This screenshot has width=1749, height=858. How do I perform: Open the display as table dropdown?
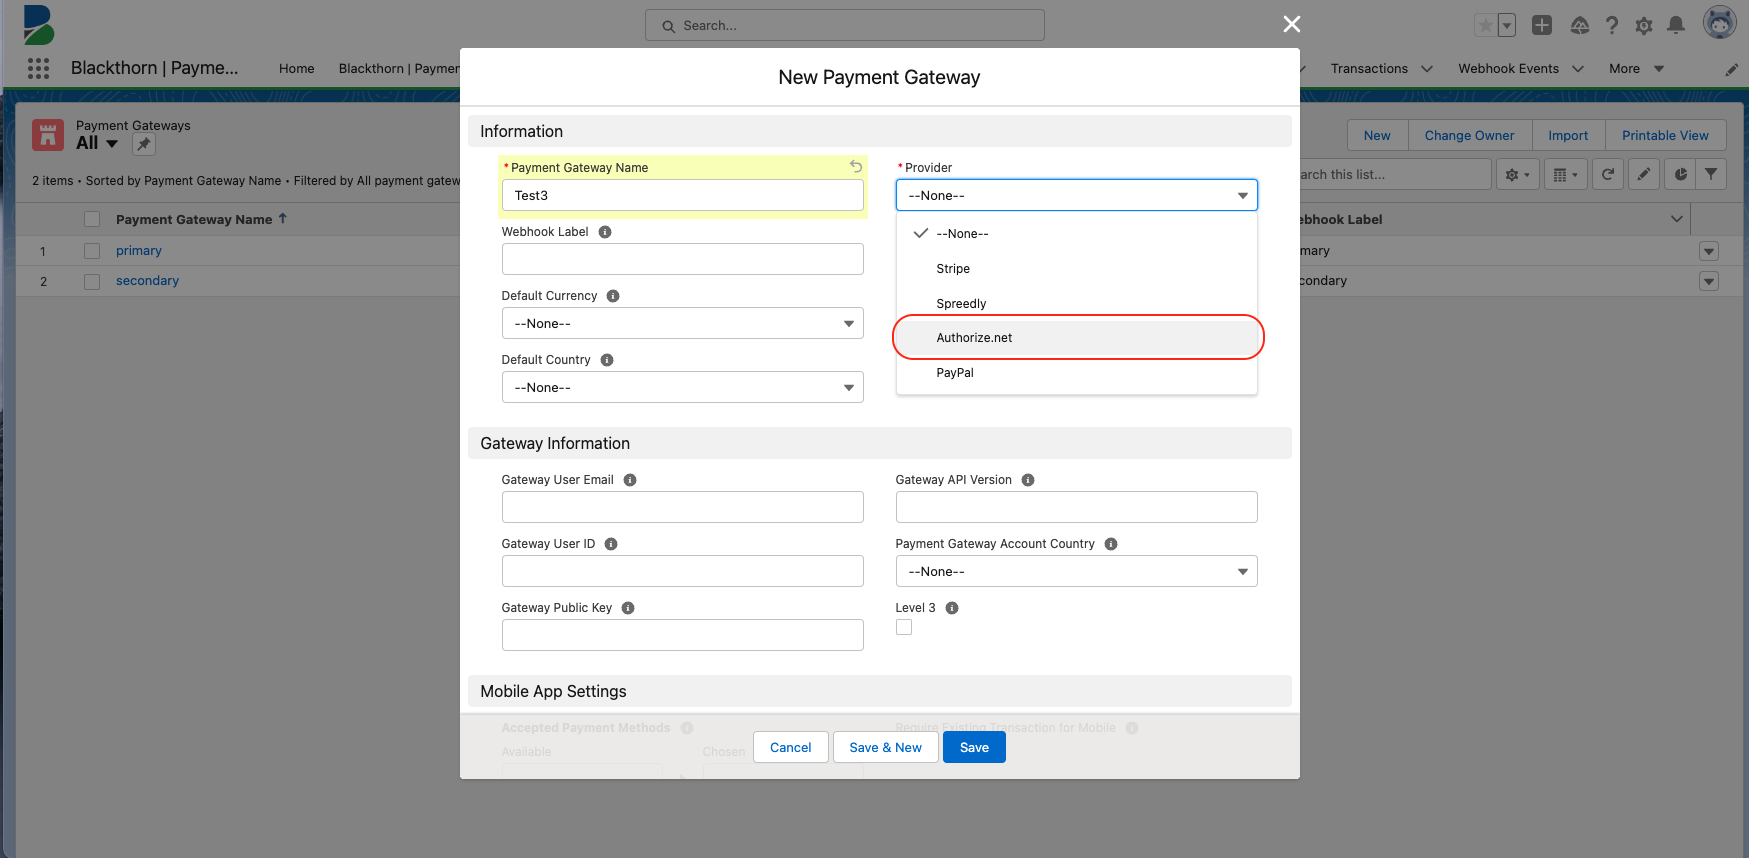[x=1565, y=174]
